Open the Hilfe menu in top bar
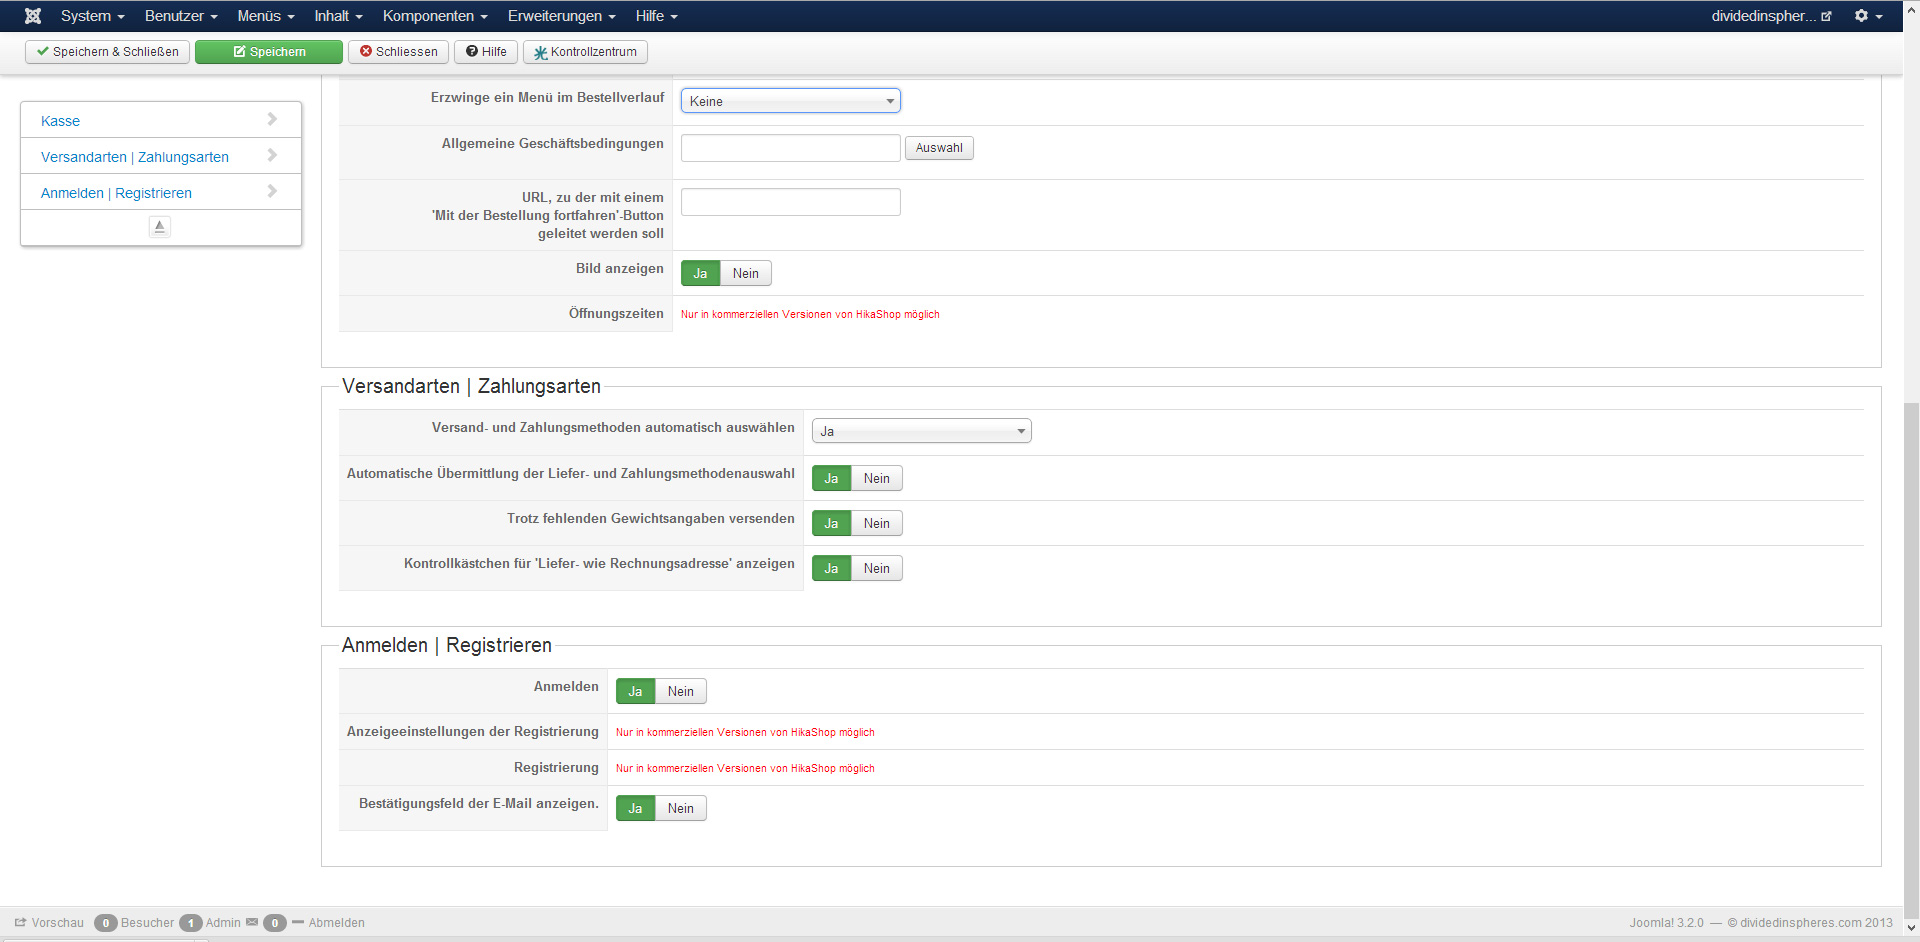 pyautogui.click(x=656, y=16)
